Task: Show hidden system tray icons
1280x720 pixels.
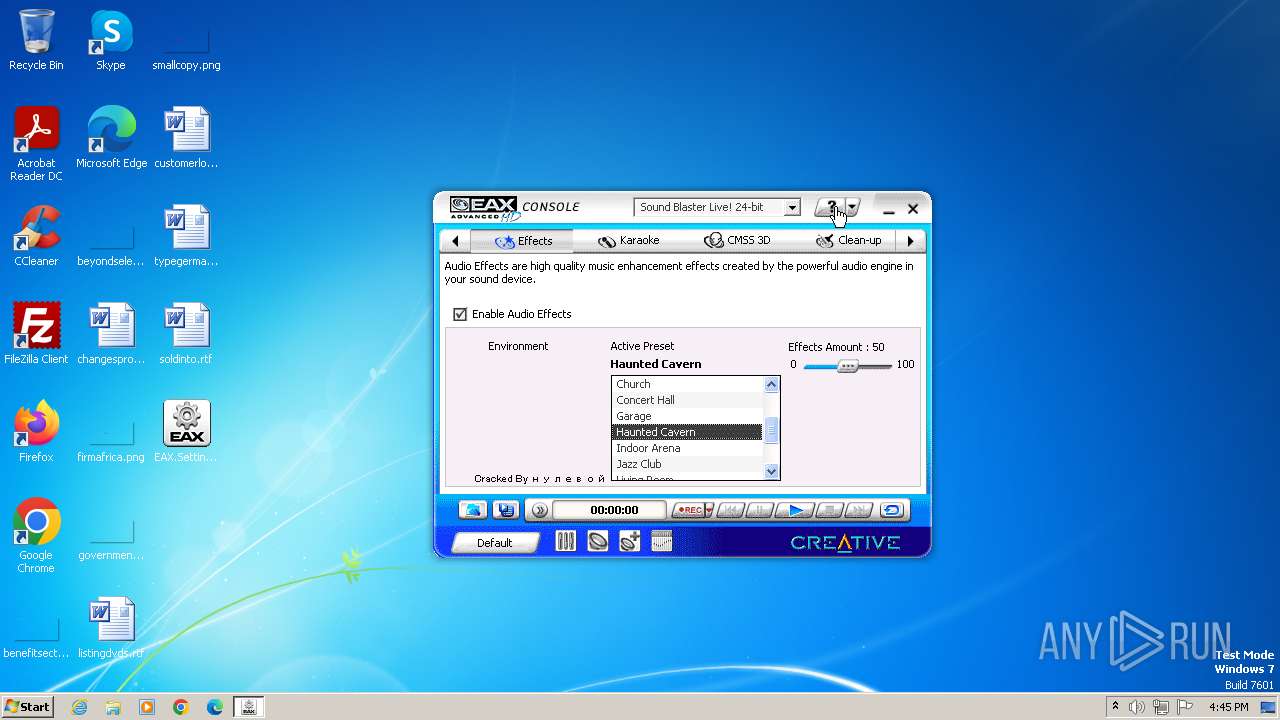Action: [1115, 707]
